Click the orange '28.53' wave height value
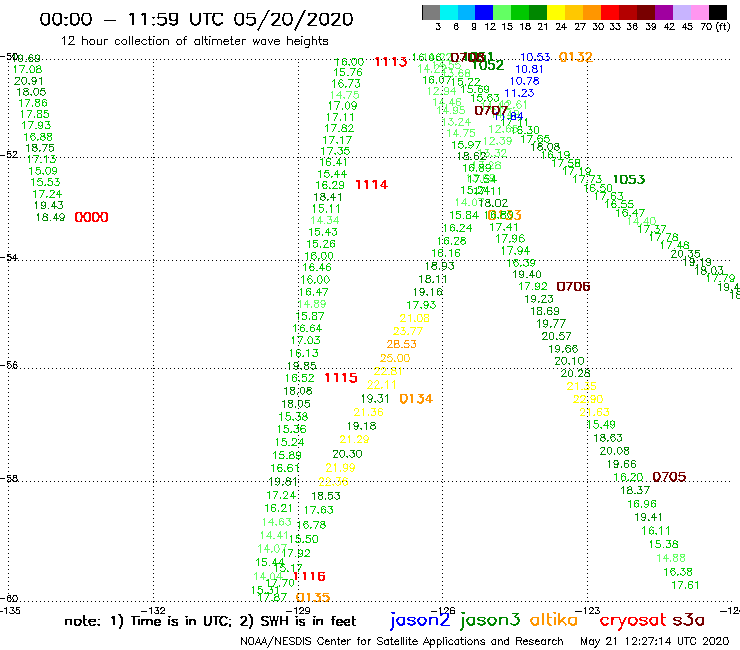The height and width of the screenshot is (650, 740). (x=402, y=344)
